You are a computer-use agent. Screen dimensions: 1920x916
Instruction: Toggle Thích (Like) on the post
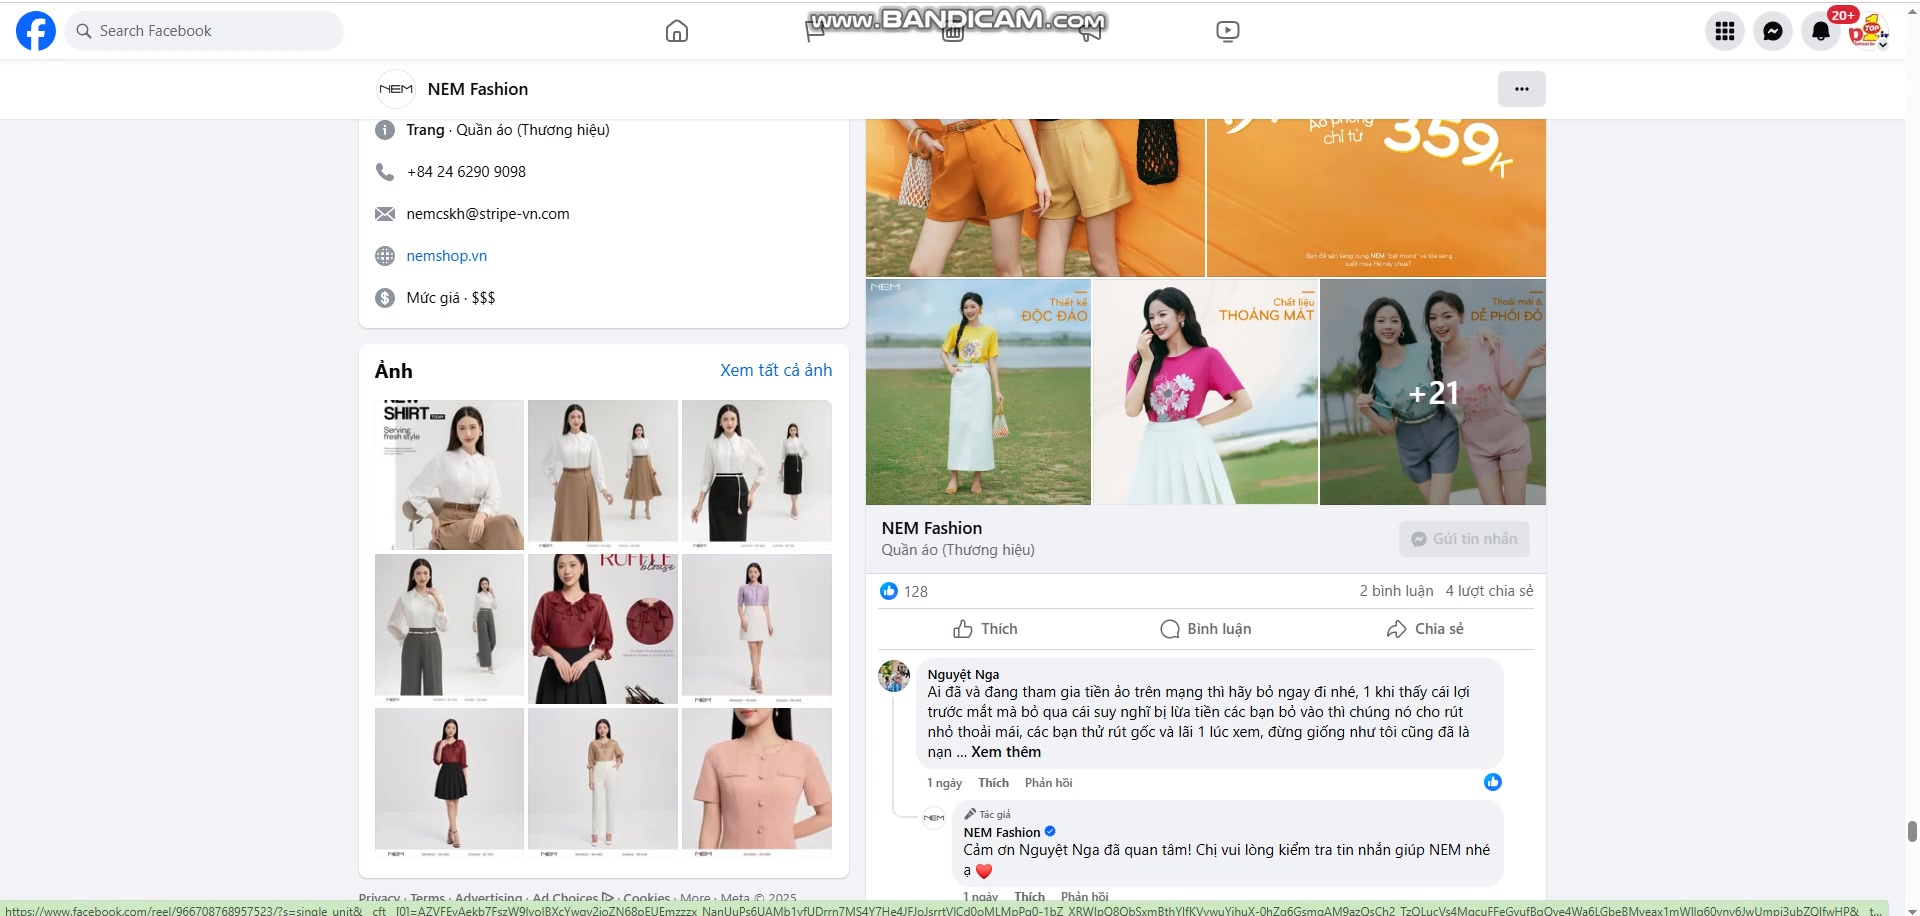(985, 629)
